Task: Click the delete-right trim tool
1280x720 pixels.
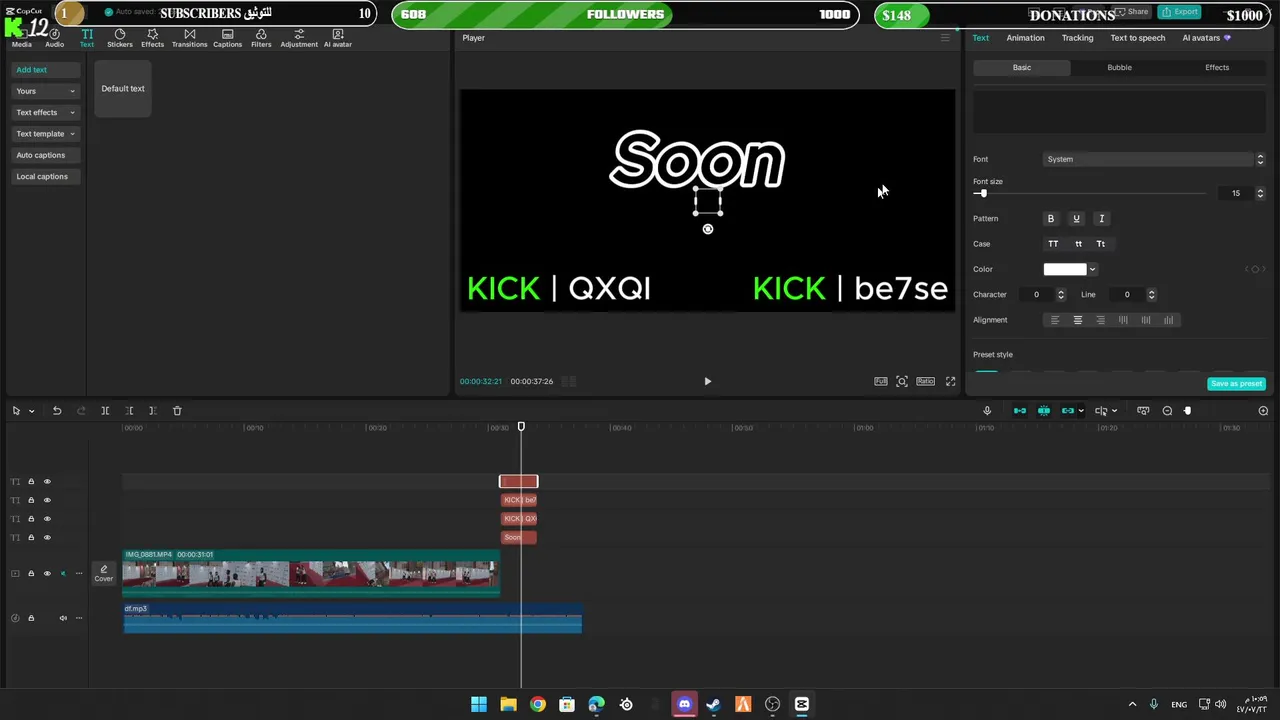Action: point(152,411)
